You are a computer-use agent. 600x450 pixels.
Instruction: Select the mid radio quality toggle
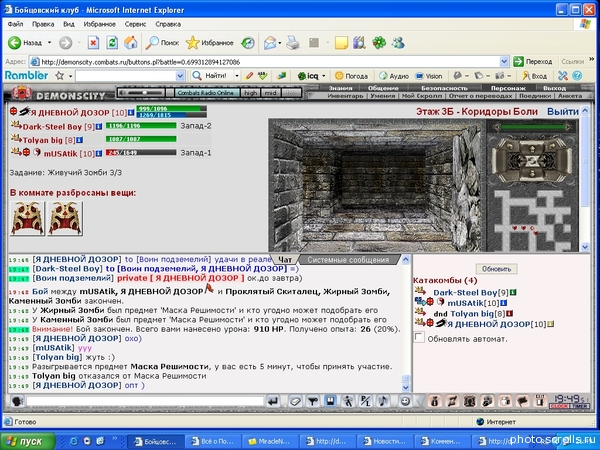[x=270, y=93]
